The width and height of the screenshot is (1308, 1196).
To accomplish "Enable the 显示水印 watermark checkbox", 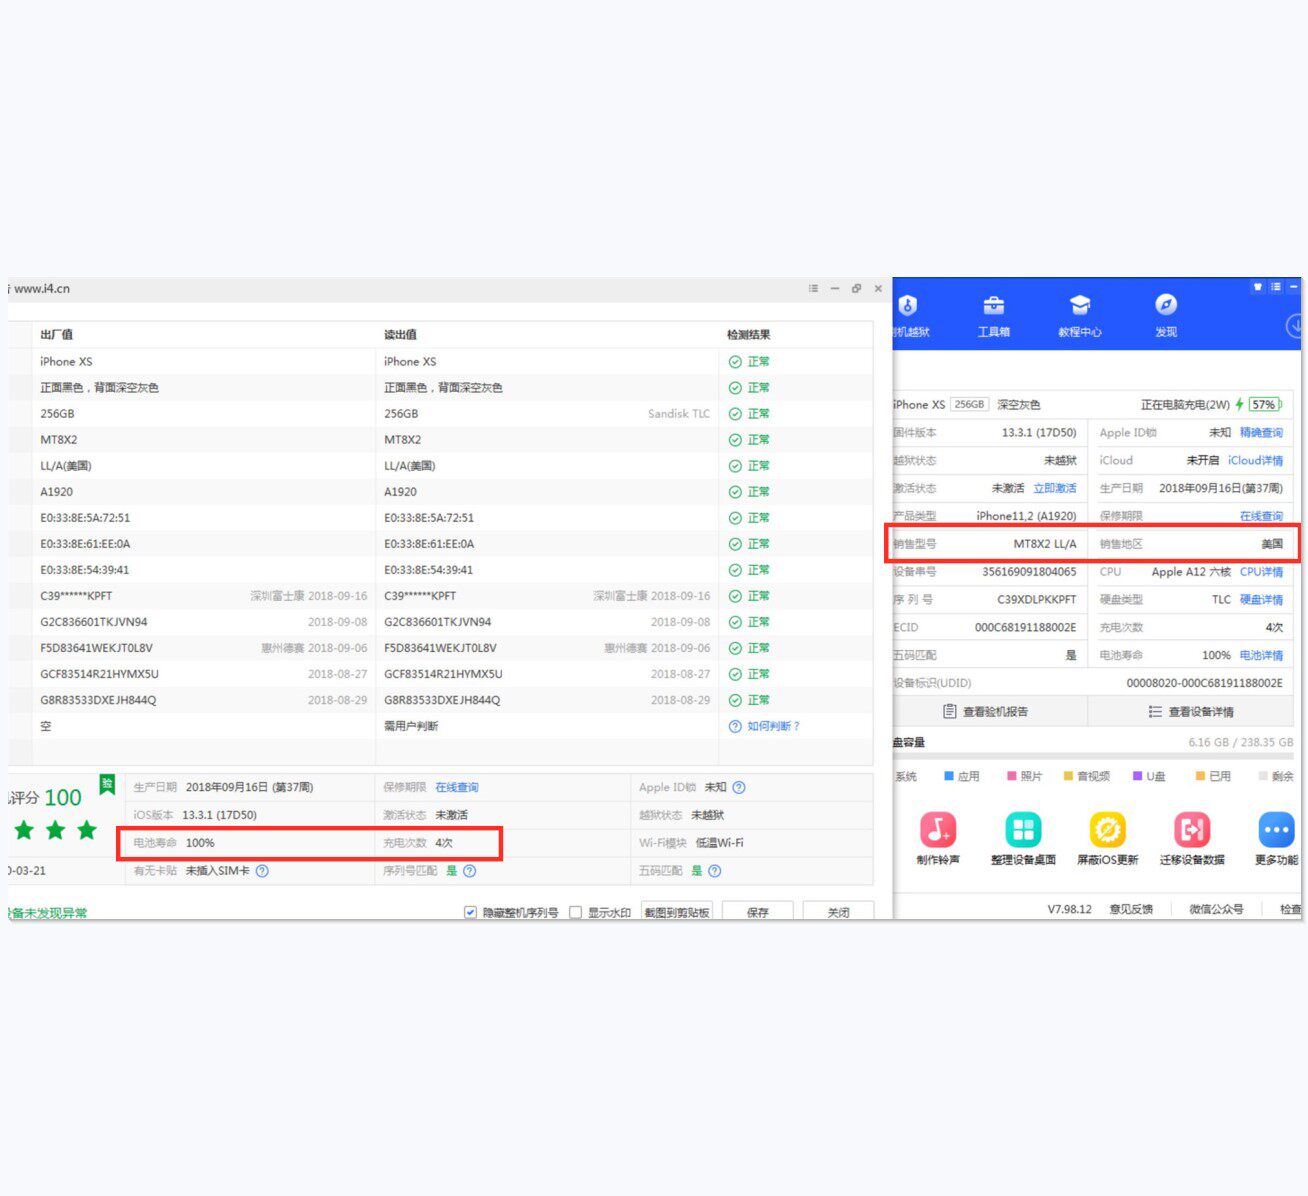I will coord(575,912).
